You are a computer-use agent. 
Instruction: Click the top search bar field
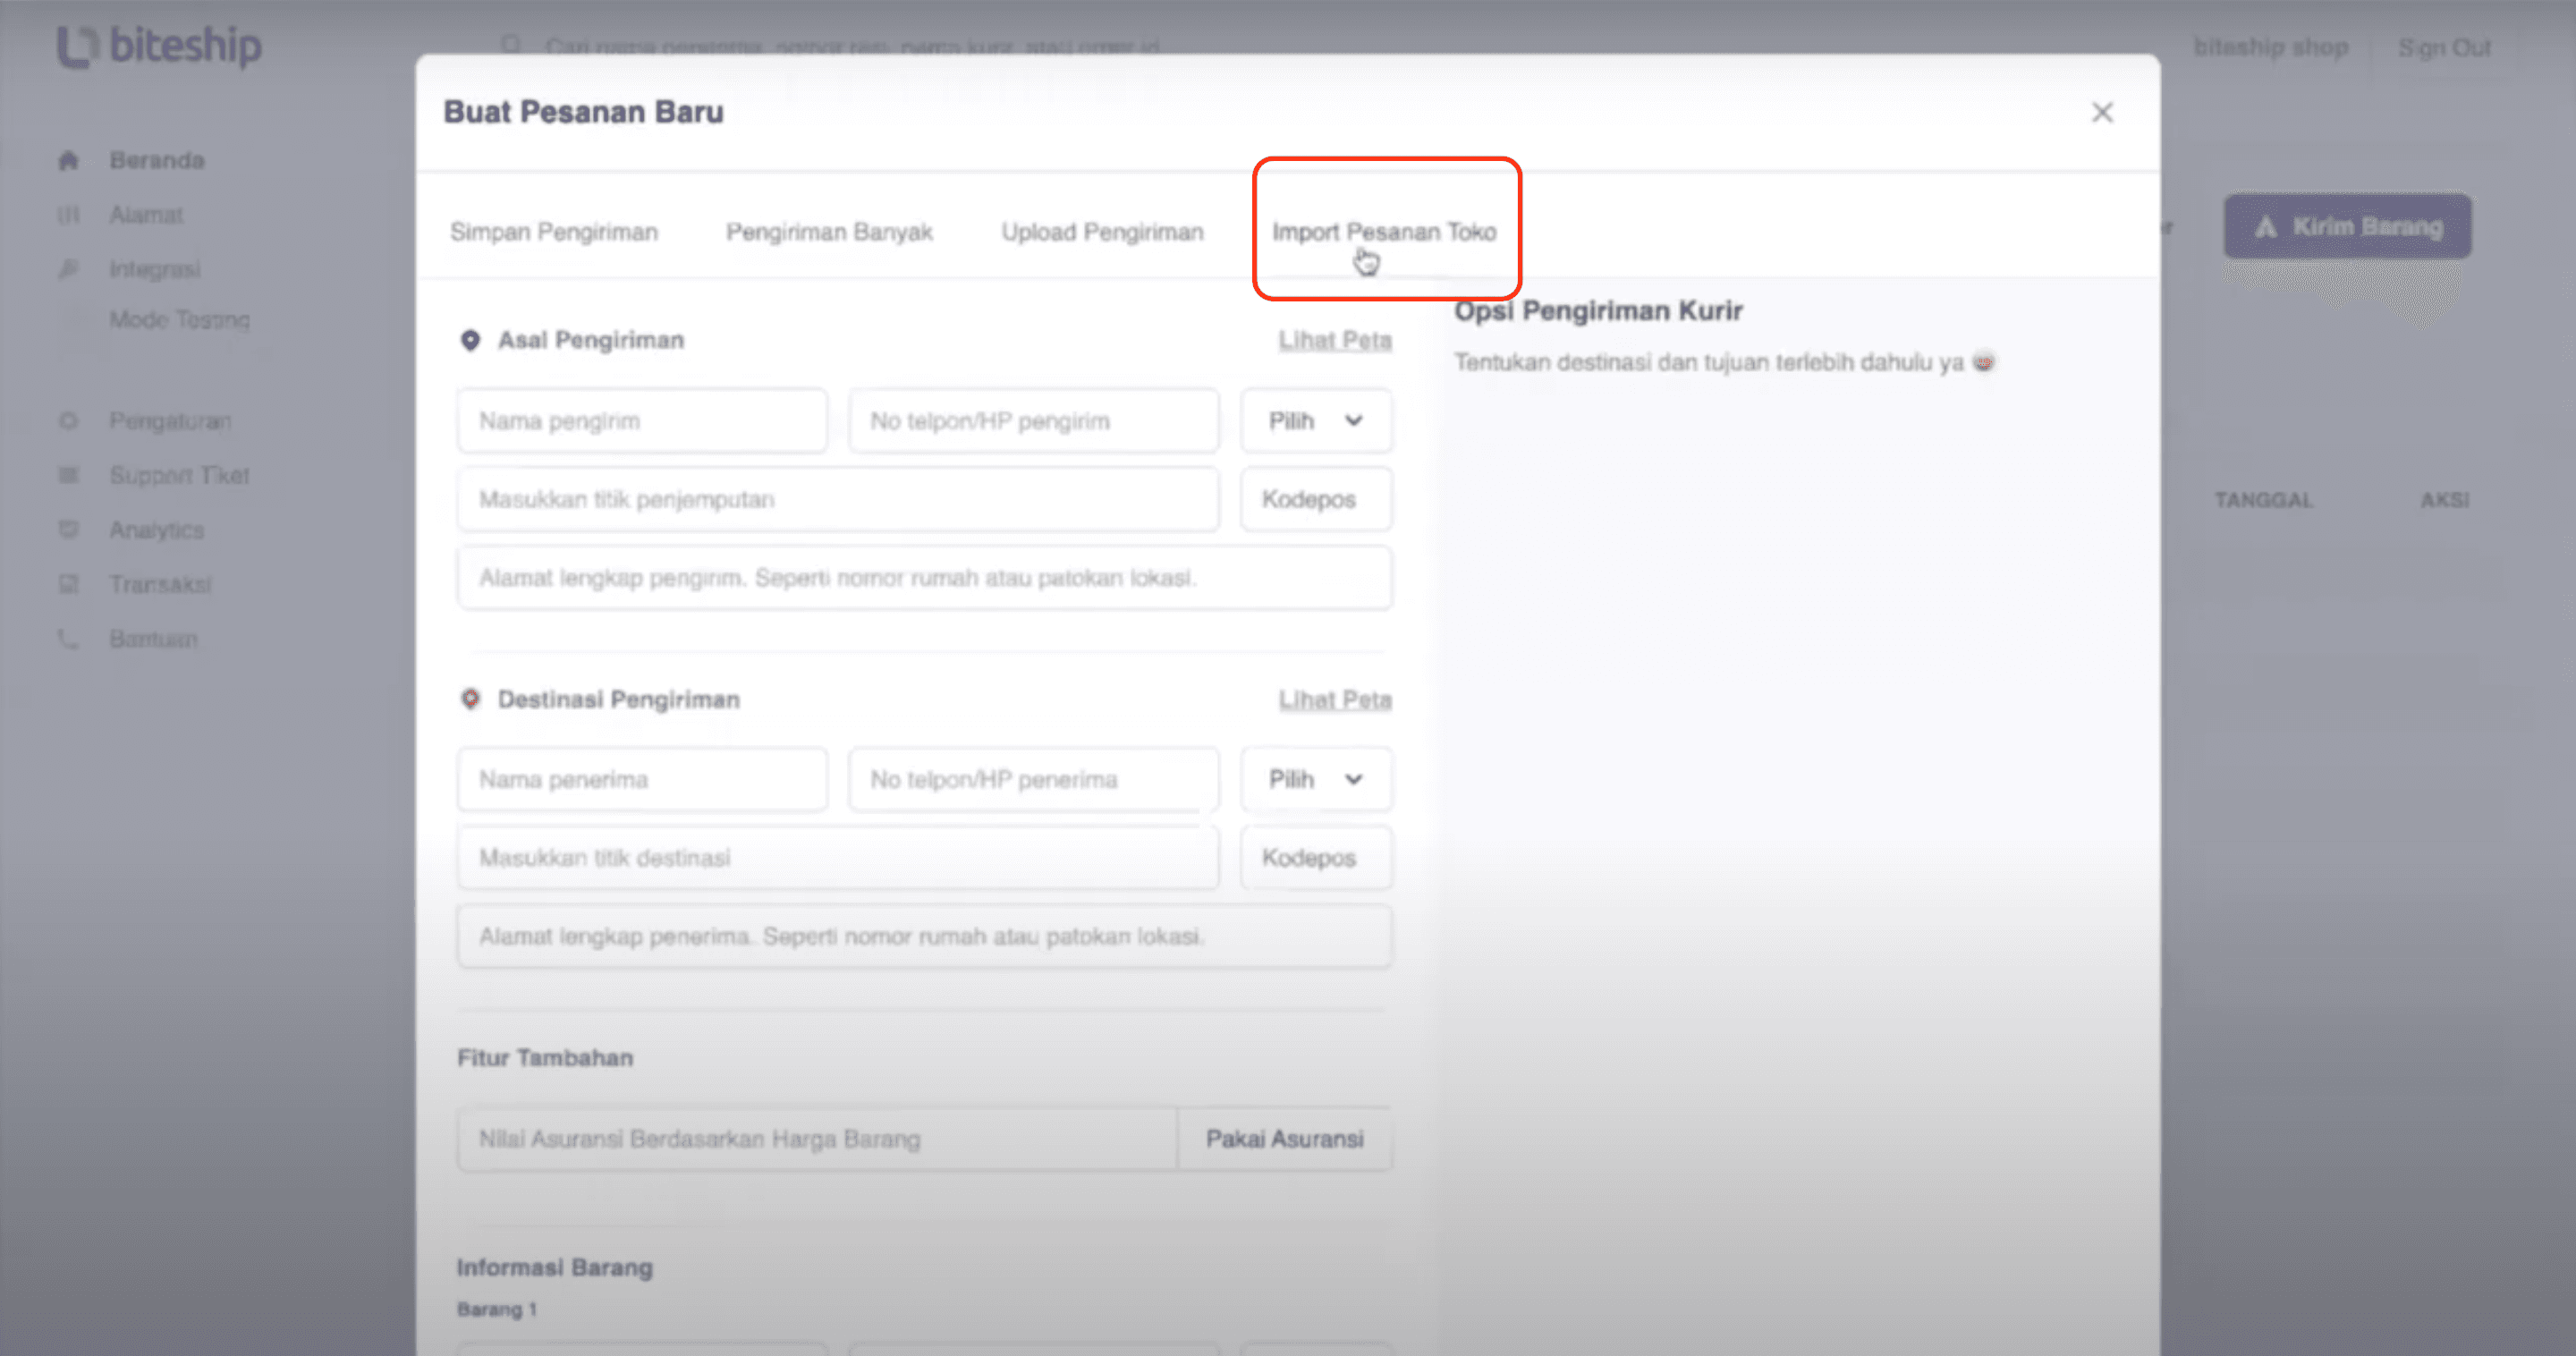(852, 46)
